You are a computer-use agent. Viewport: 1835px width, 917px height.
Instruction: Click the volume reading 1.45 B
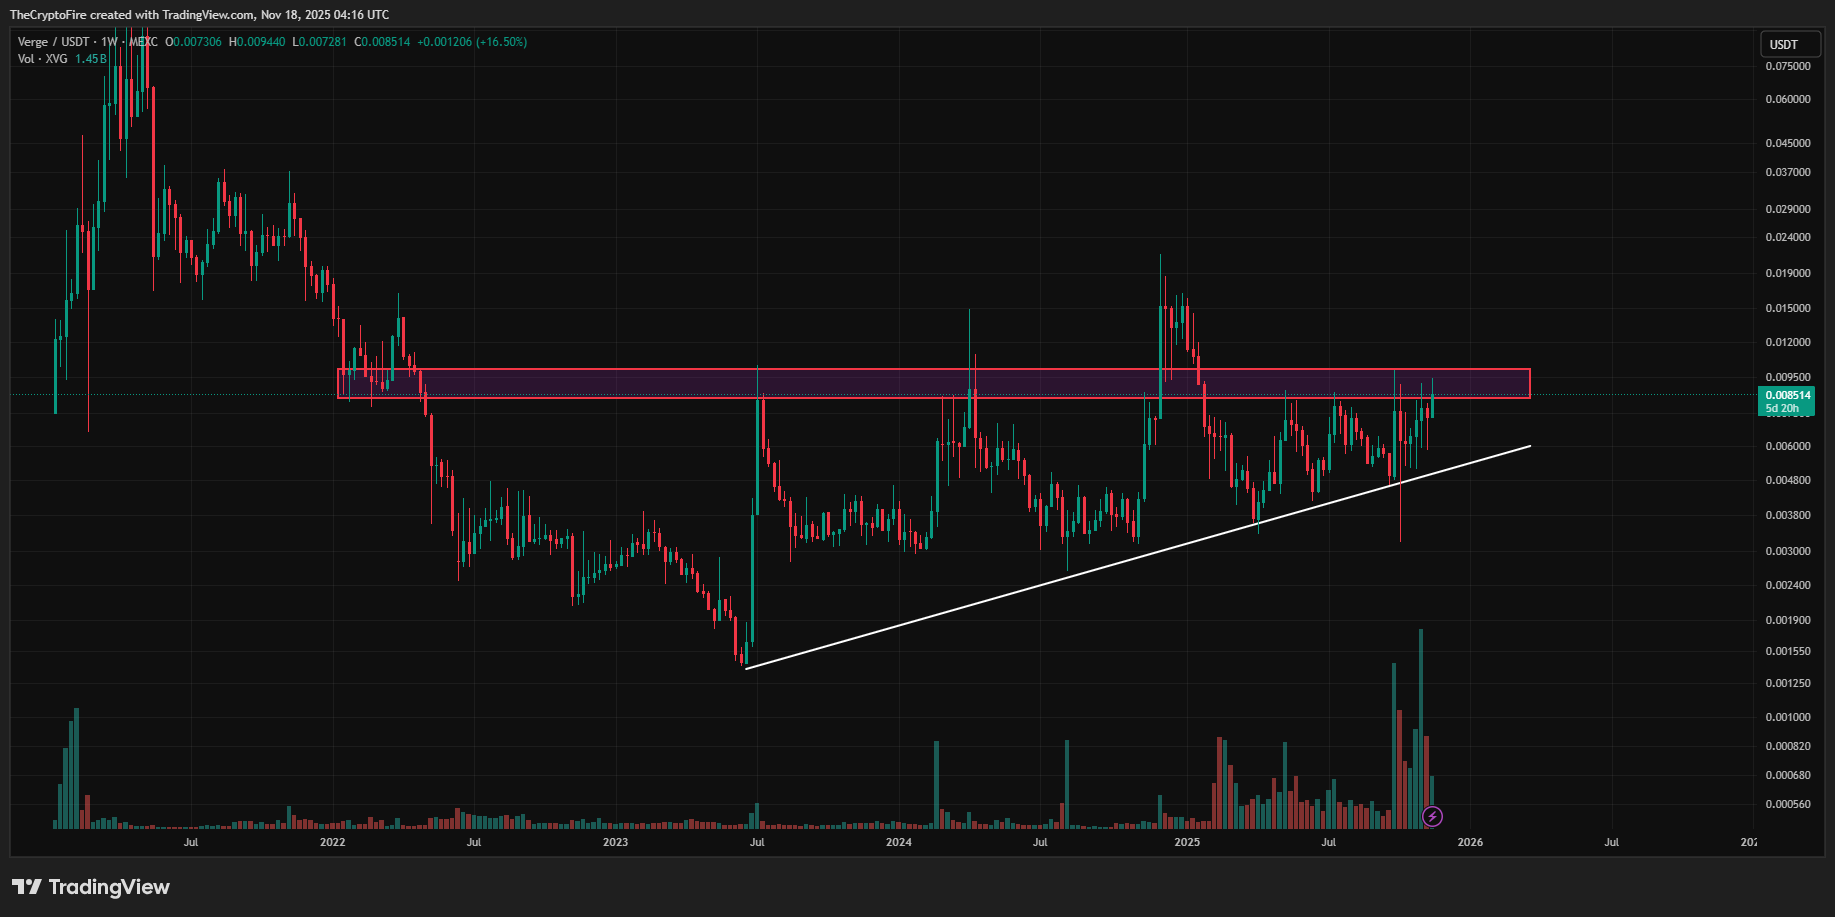91,59
